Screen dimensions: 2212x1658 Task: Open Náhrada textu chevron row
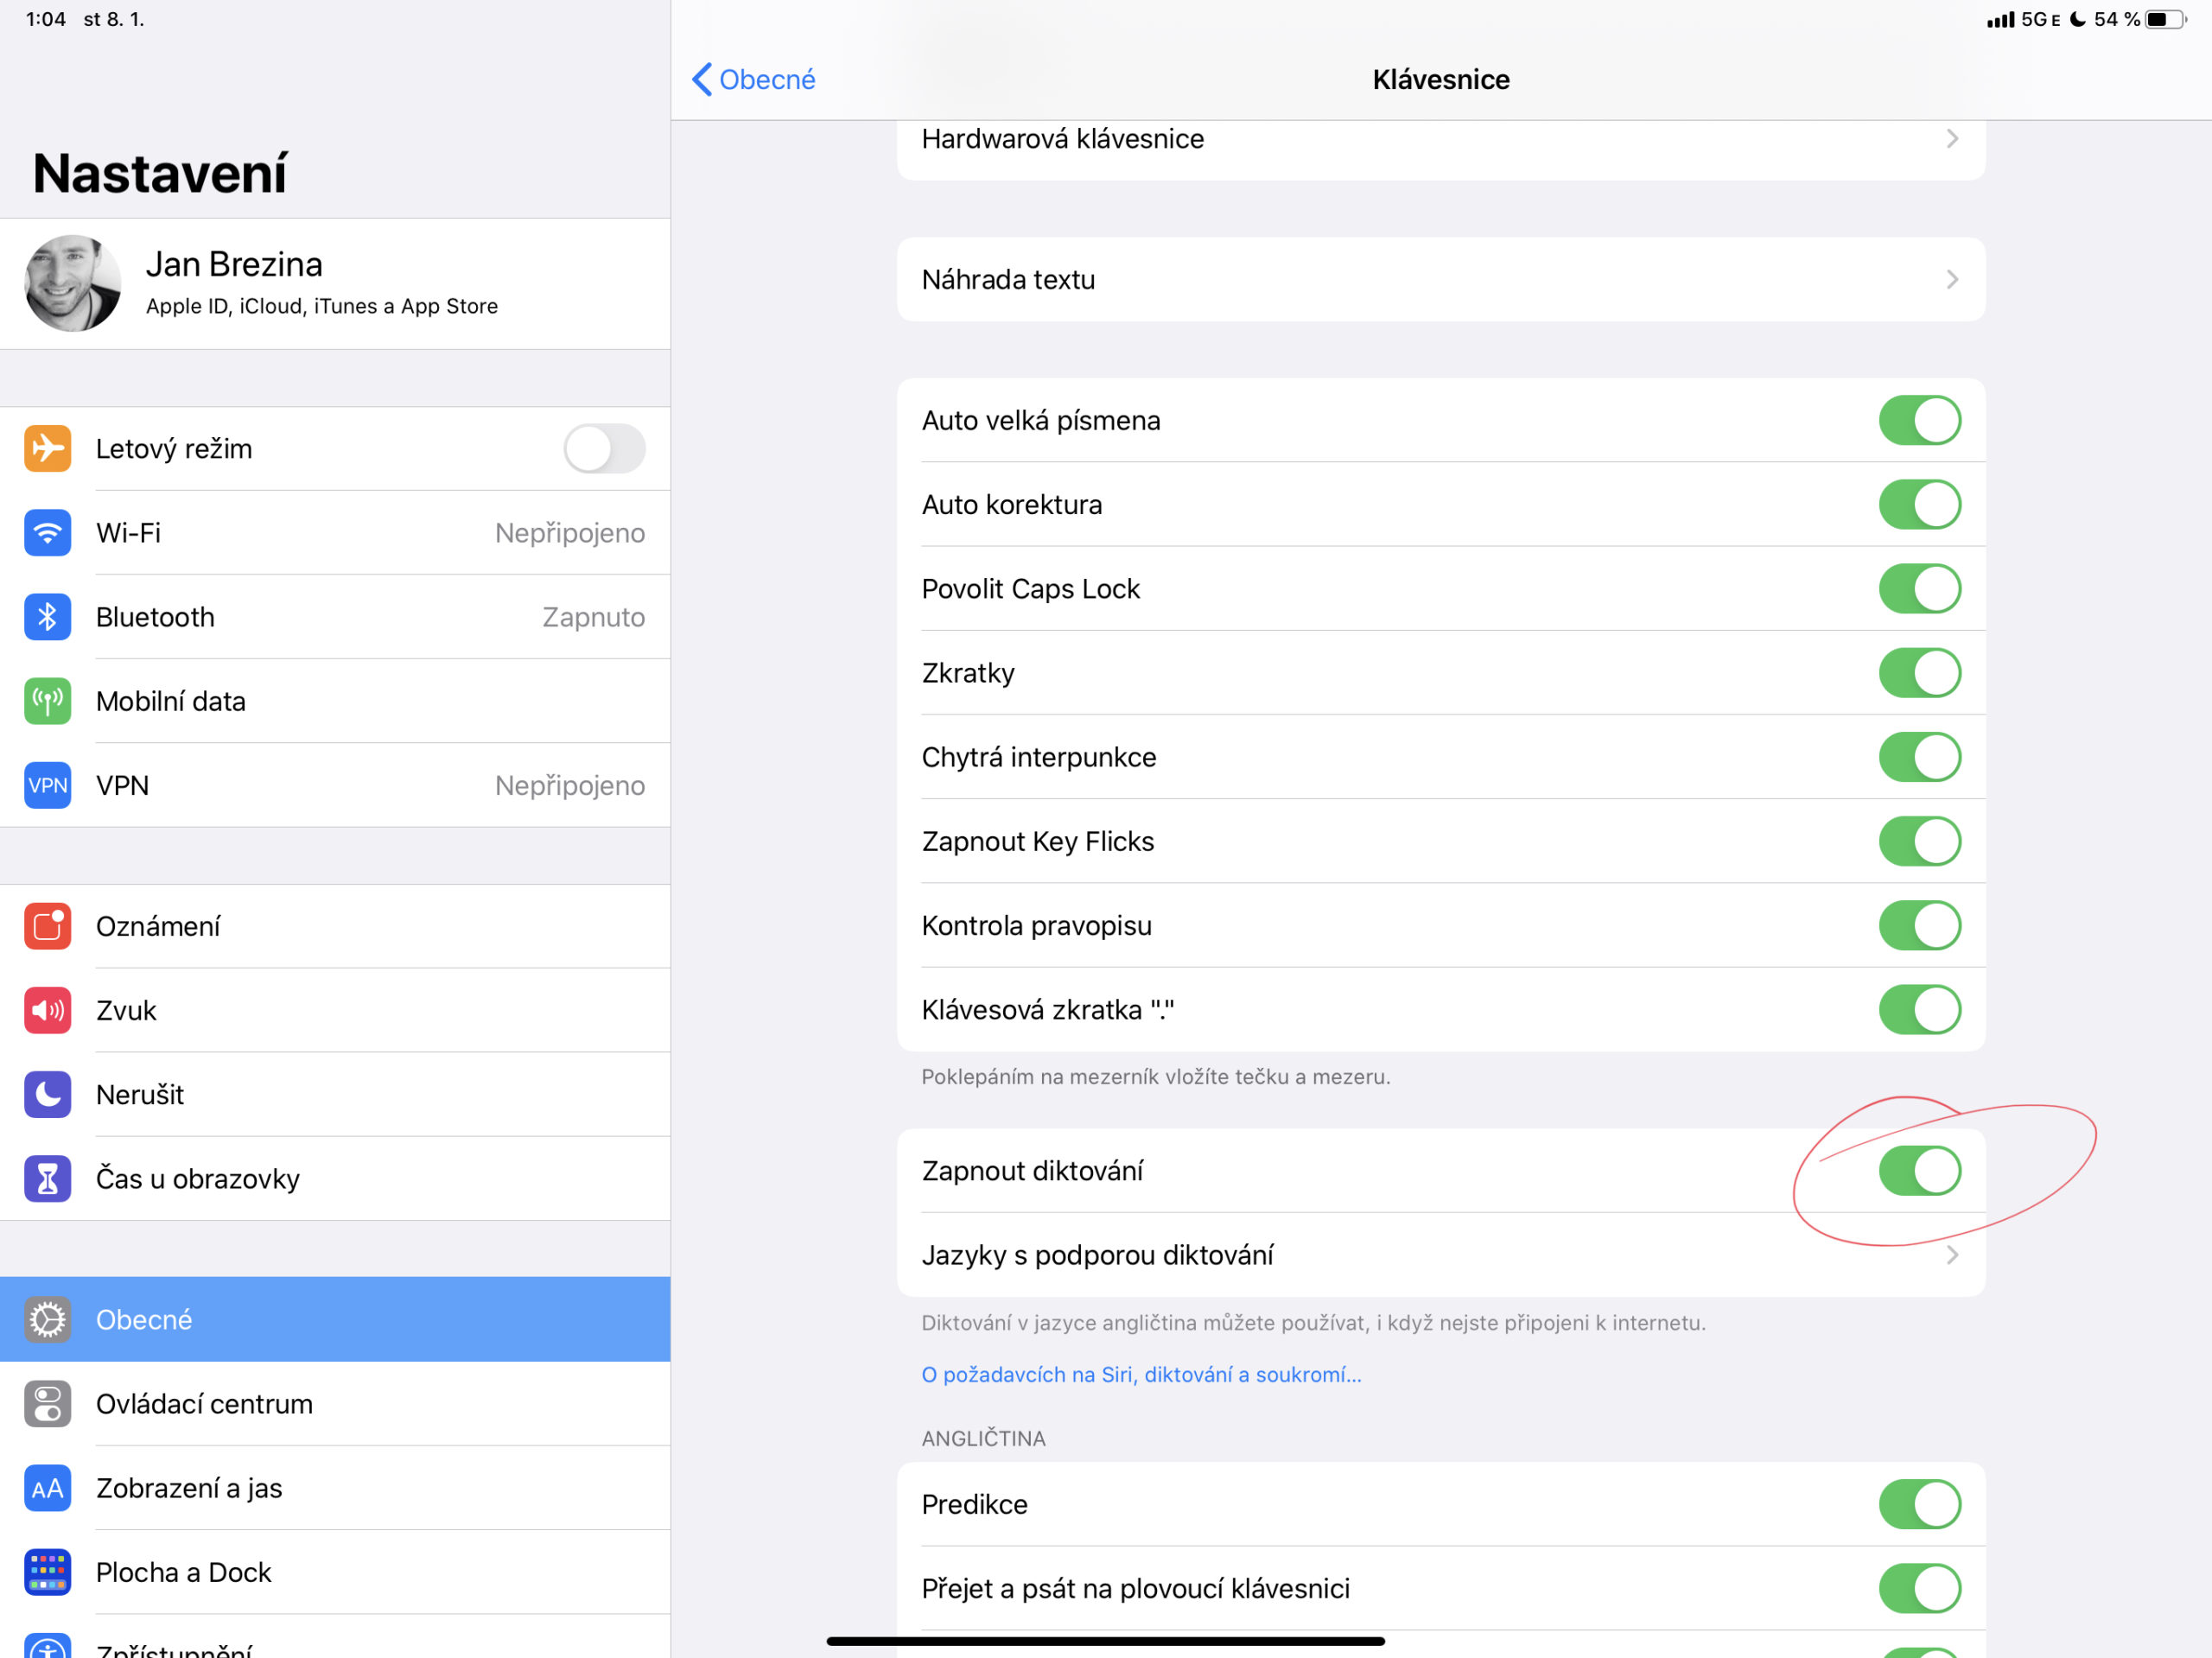pos(1440,279)
